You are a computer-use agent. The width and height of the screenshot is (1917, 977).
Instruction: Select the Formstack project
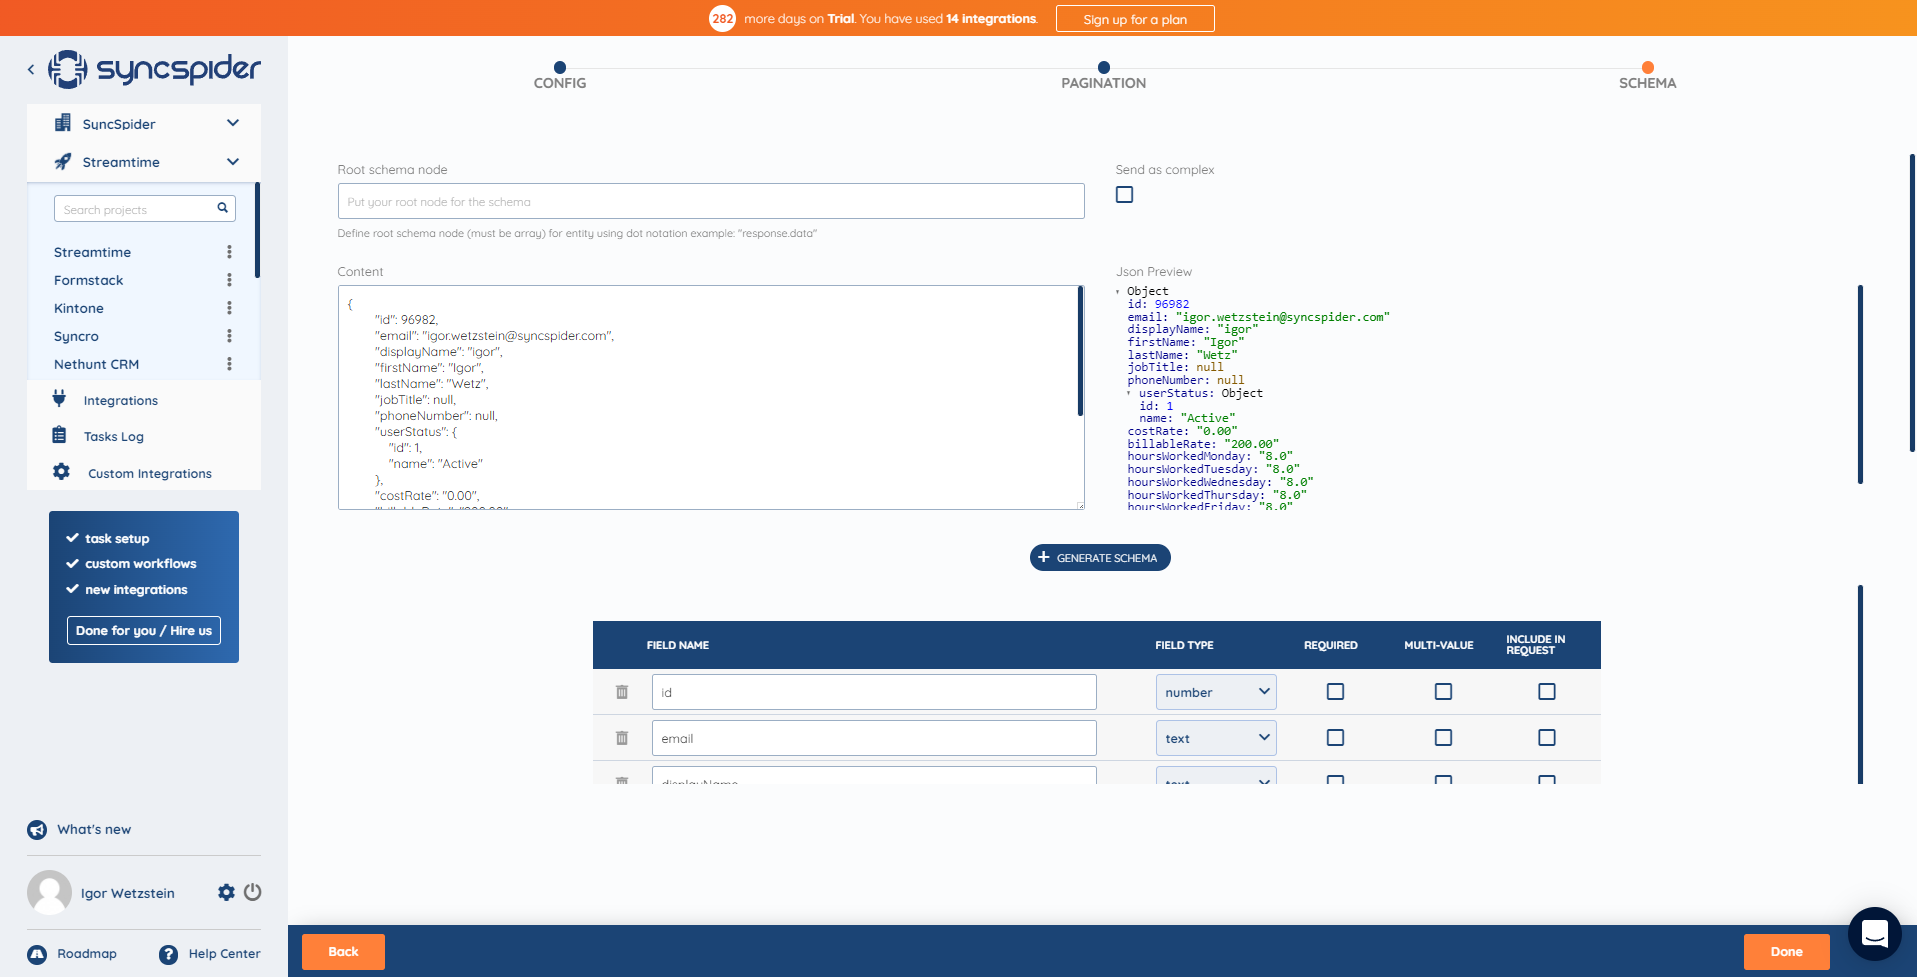pyautogui.click(x=89, y=280)
